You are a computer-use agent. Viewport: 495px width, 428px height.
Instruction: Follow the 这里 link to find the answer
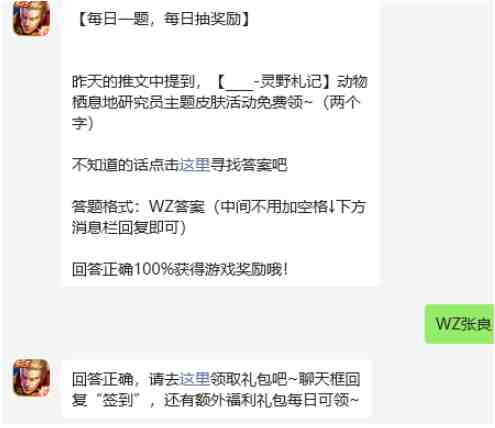coord(195,165)
